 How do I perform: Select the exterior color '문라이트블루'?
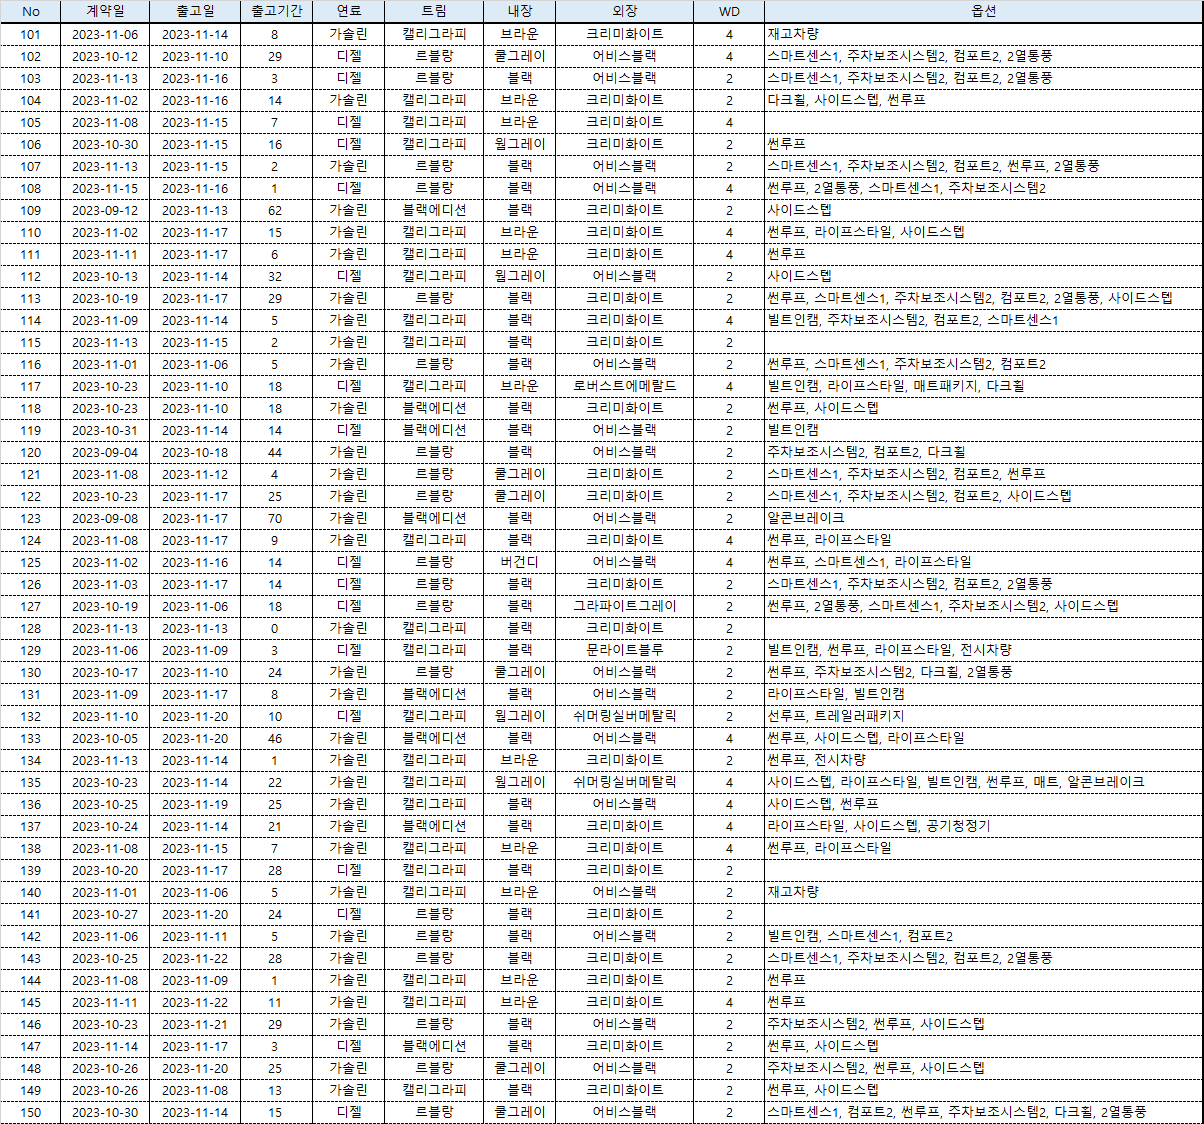pos(625,650)
